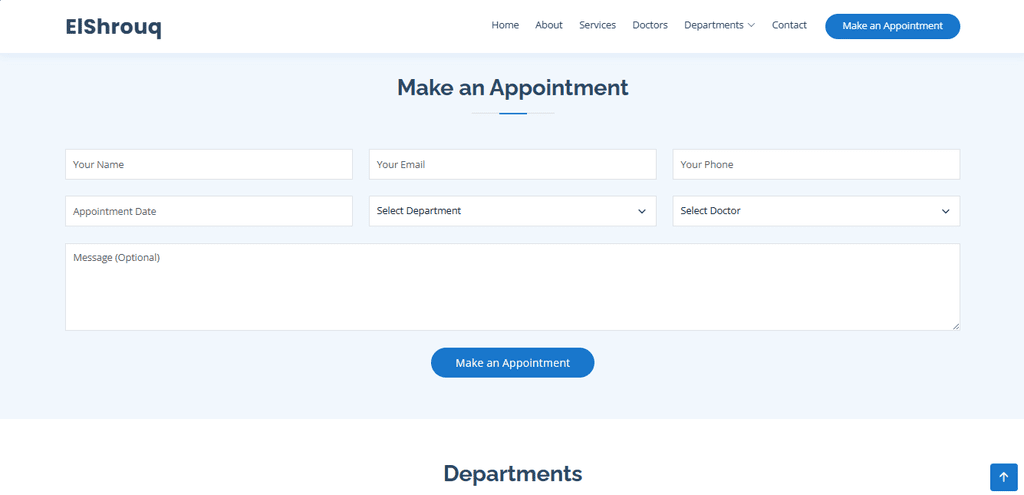Expand the Departments nav dropdown

[x=720, y=25]
